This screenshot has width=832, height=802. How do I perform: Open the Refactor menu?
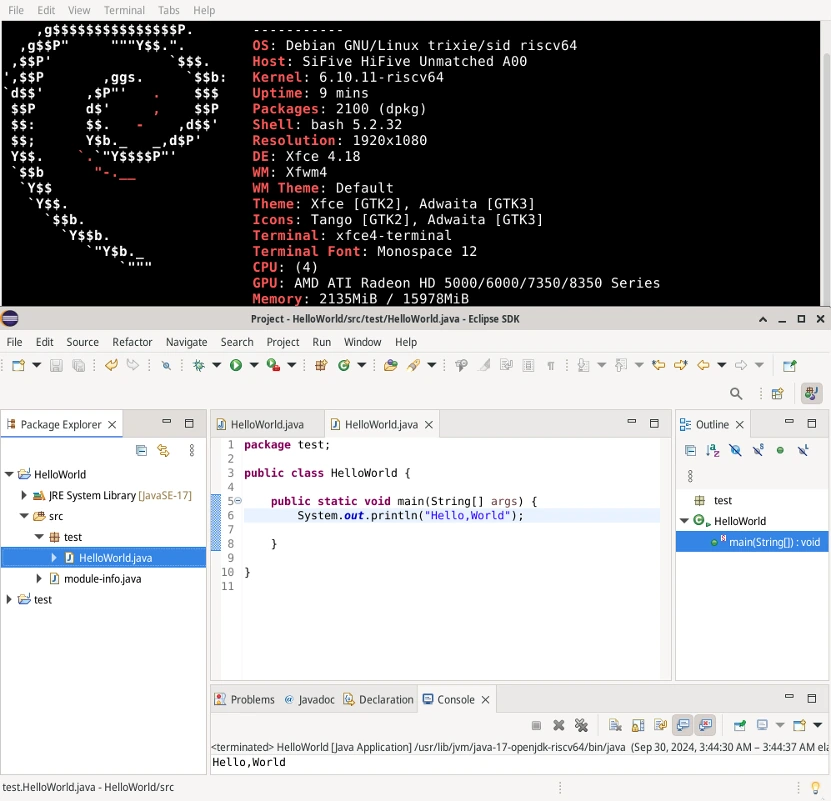(132, 342)
